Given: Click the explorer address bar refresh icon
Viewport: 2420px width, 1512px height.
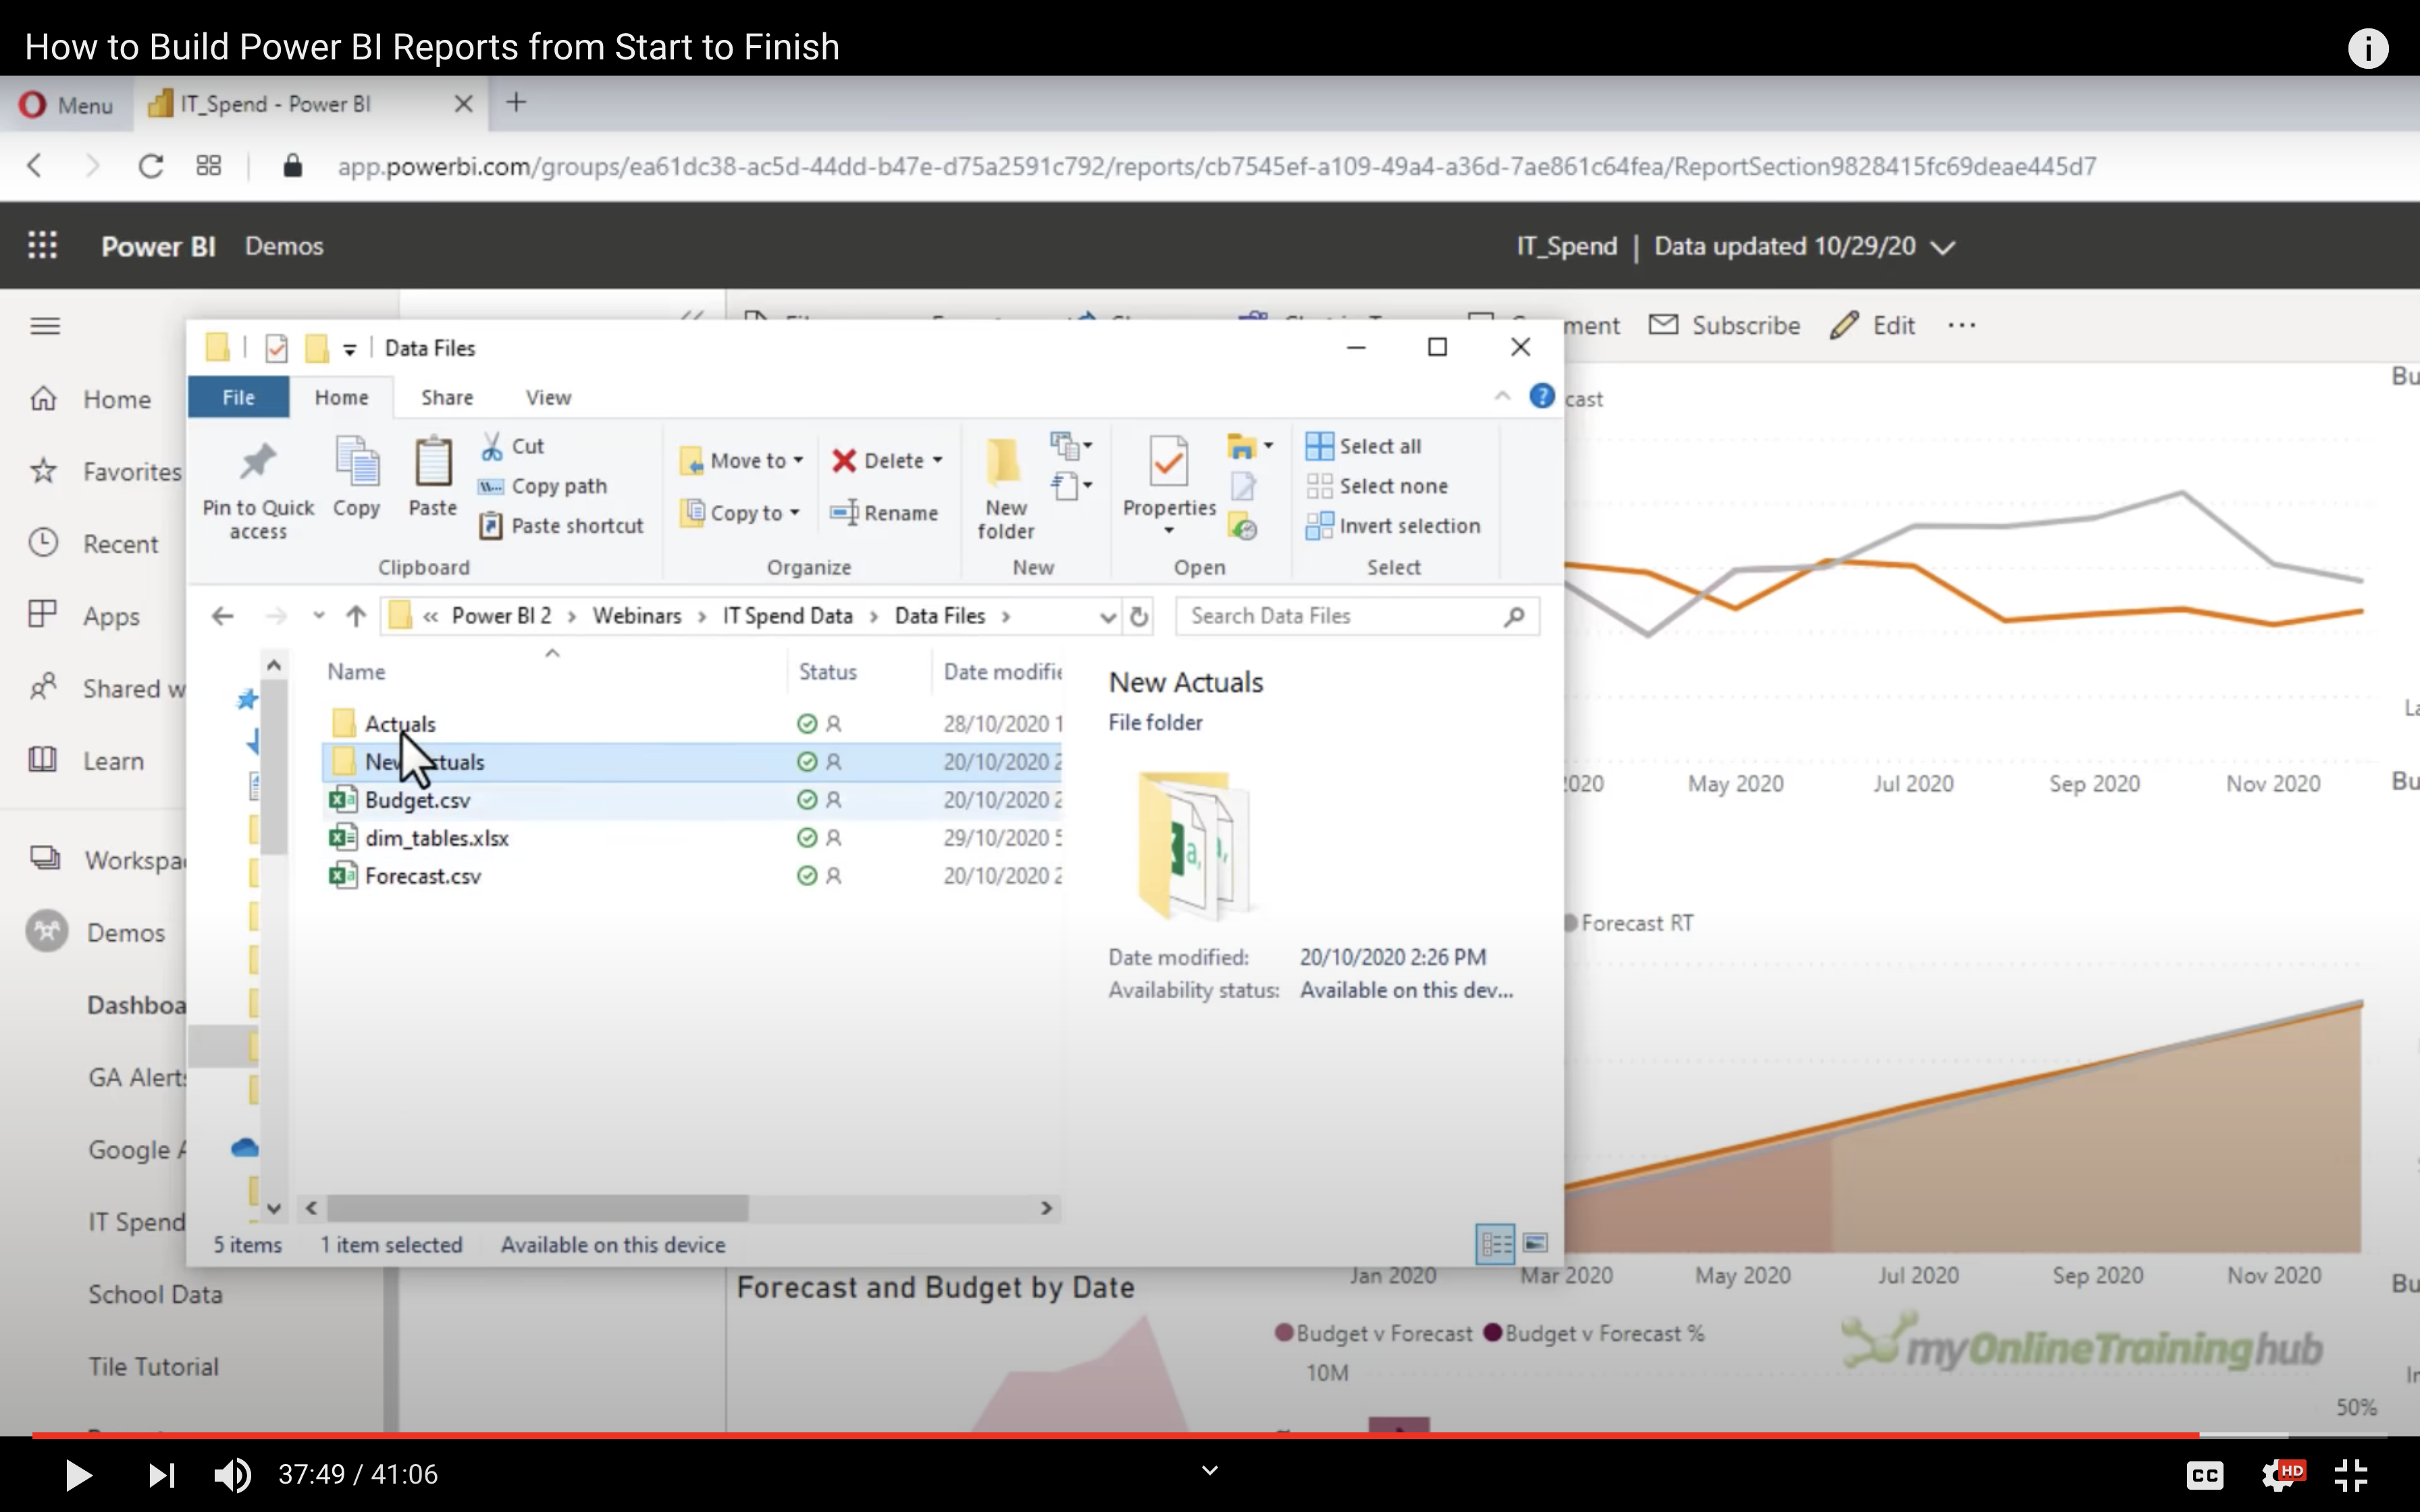Looking at the screenshot, I should point(1138,616).
